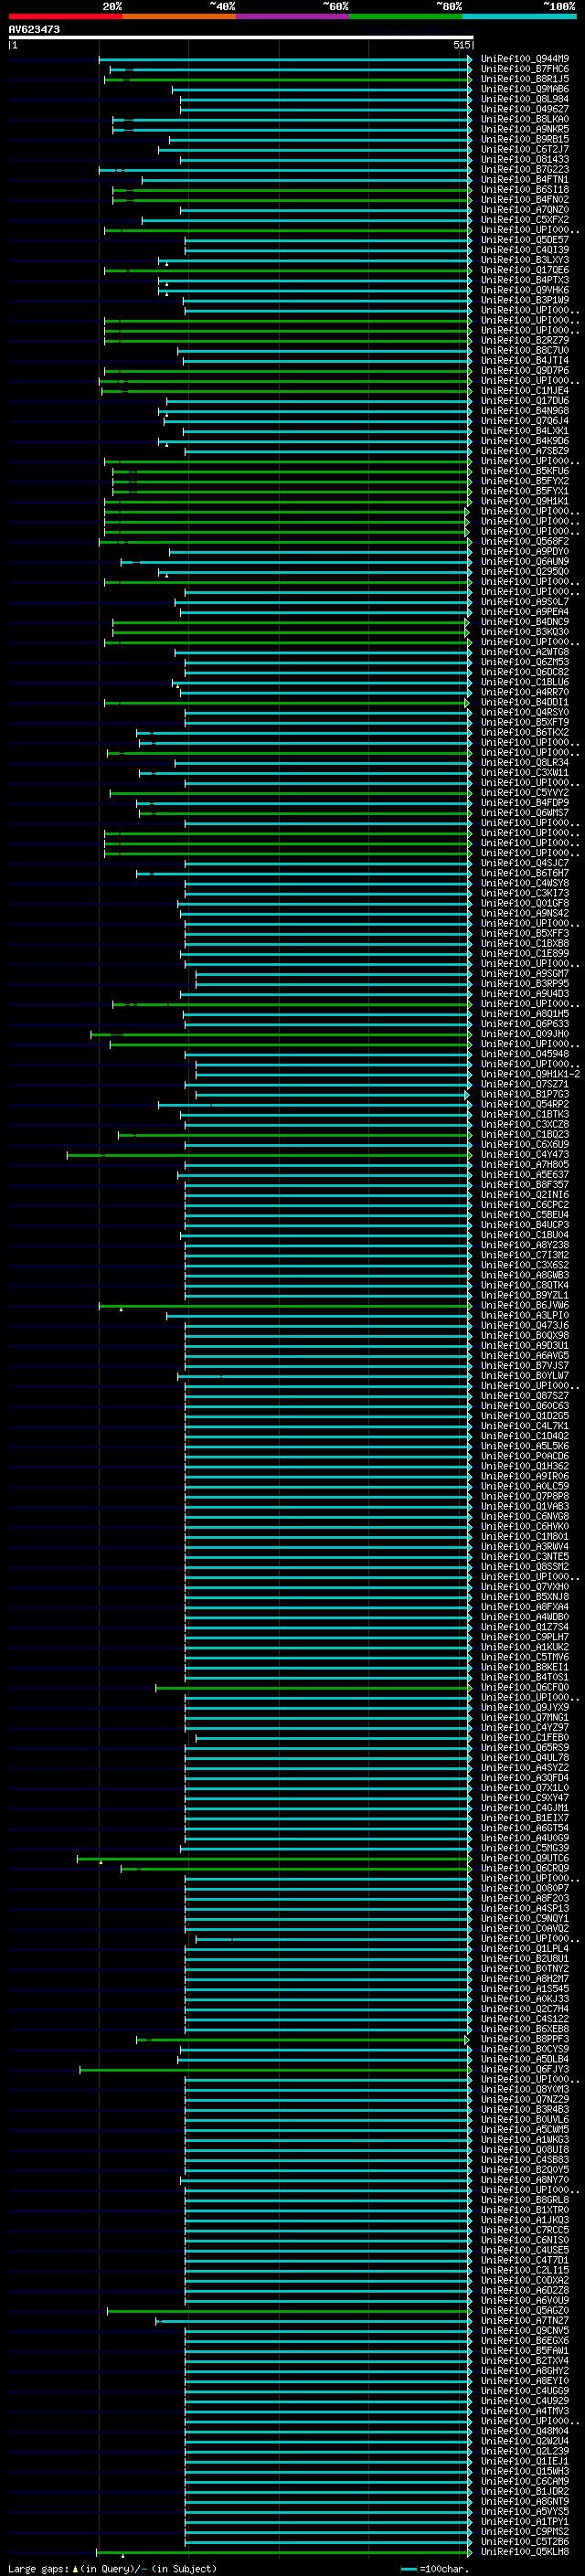
Task: Select hit label UniRef100_B8F357
Action: 525,1184
